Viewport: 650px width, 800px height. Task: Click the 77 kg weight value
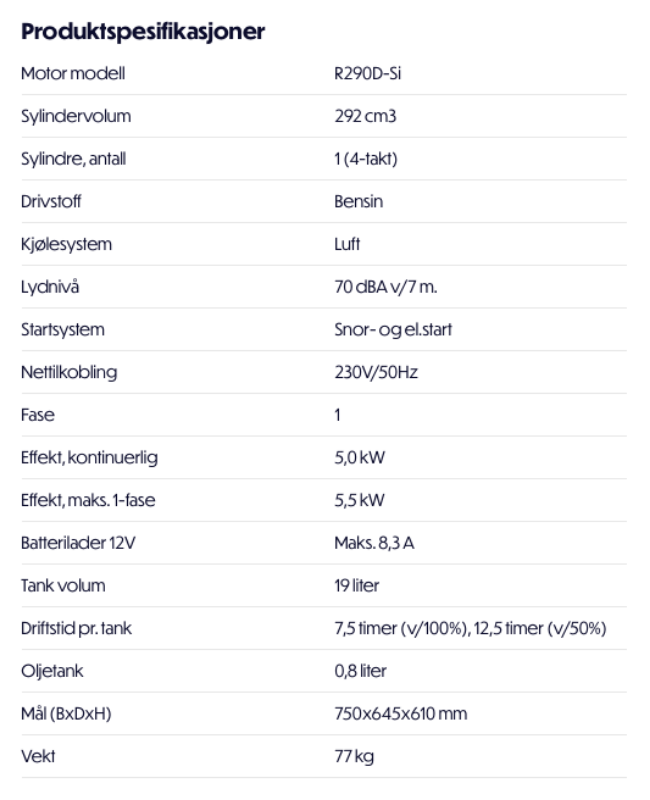pyautogui.click(x=353, y=755)
